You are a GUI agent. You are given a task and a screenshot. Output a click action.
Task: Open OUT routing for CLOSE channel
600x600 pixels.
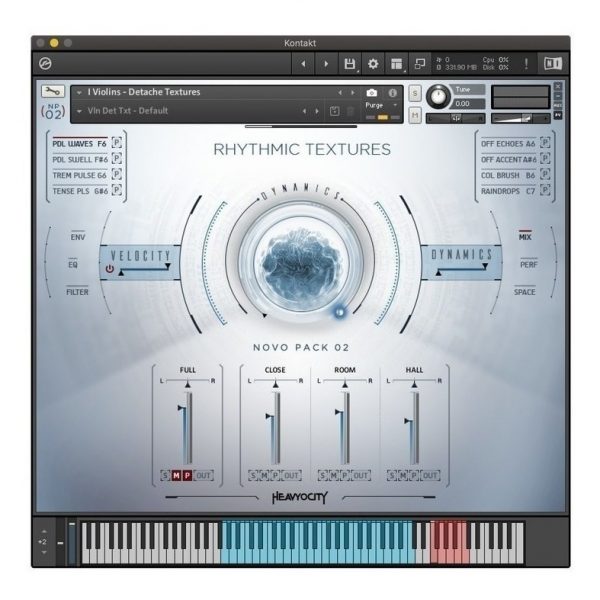coord(292,476)
